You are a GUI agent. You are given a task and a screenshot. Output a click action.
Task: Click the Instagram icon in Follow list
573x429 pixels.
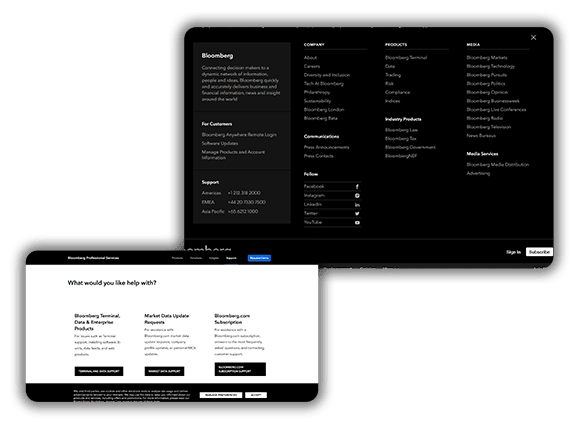tap(357, 195)
